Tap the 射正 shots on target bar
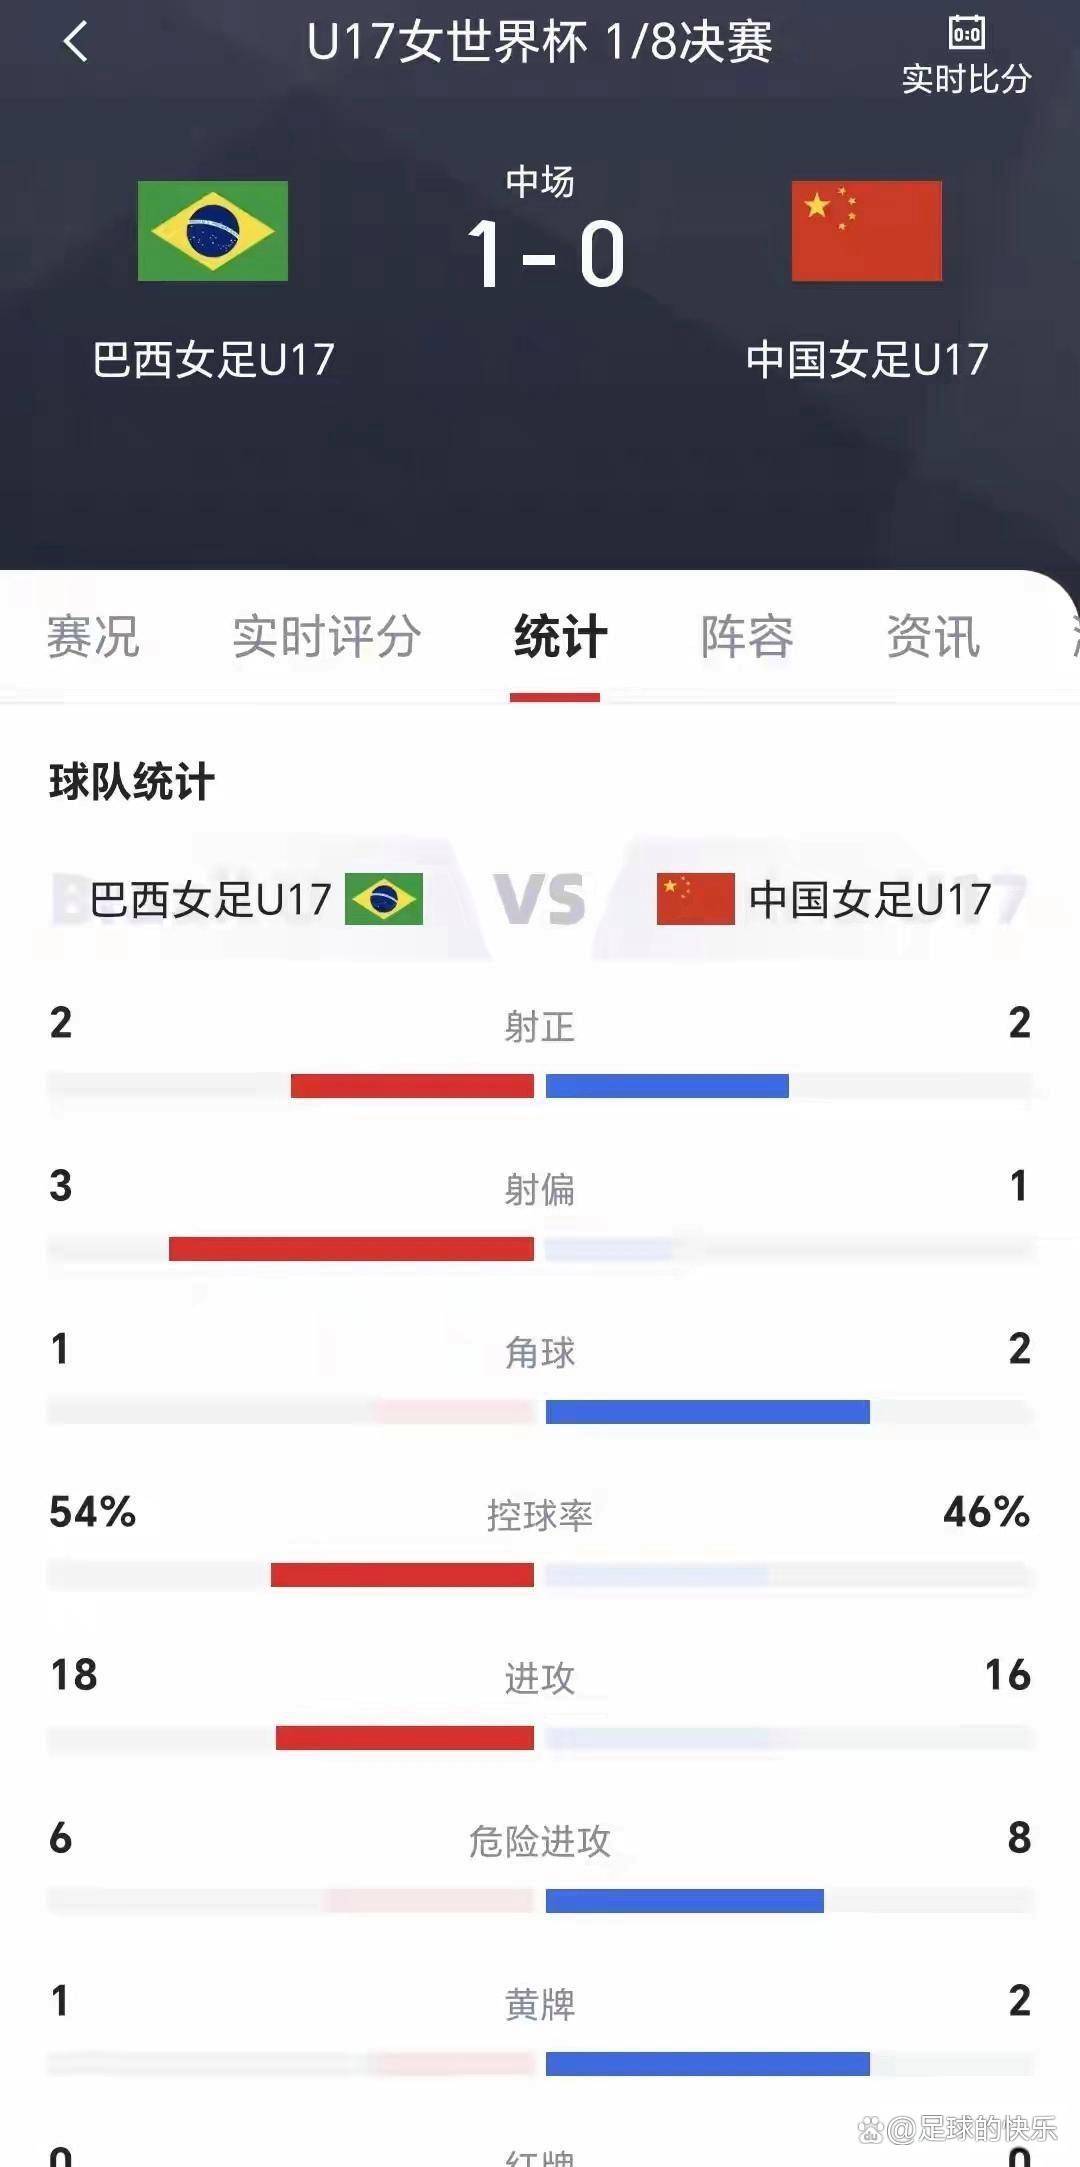 (x=540, y=1085)
